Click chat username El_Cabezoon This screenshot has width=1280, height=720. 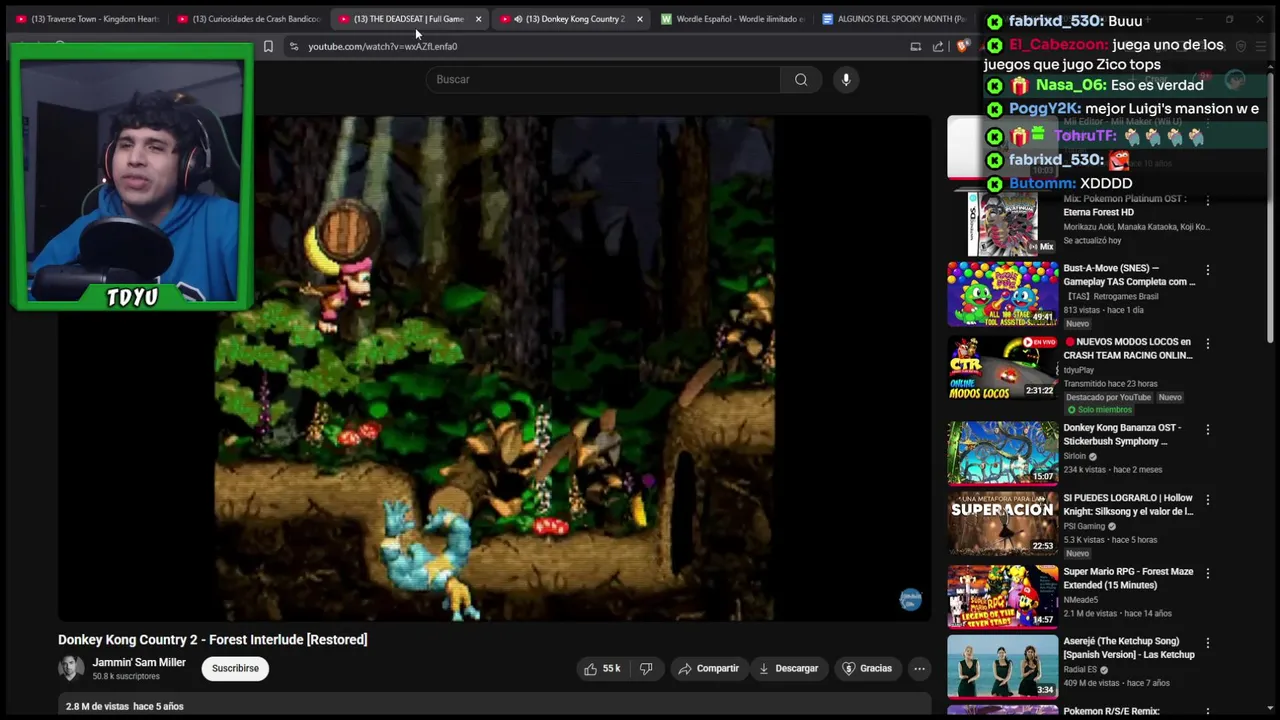click(x=1058, y=45)
